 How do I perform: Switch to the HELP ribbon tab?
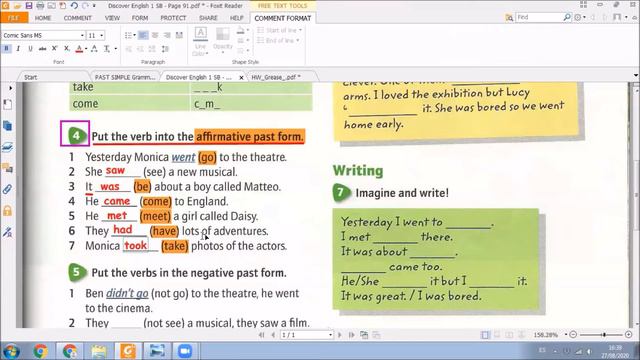(237, 18)
